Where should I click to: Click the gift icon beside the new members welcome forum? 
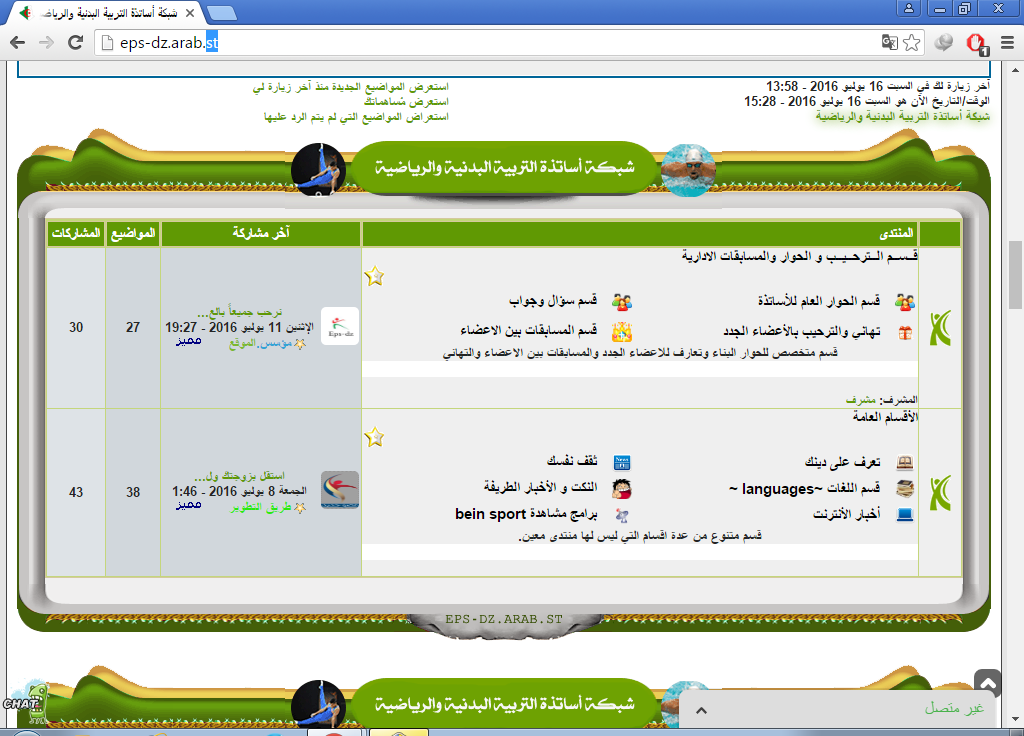click(x=905, y=331)
